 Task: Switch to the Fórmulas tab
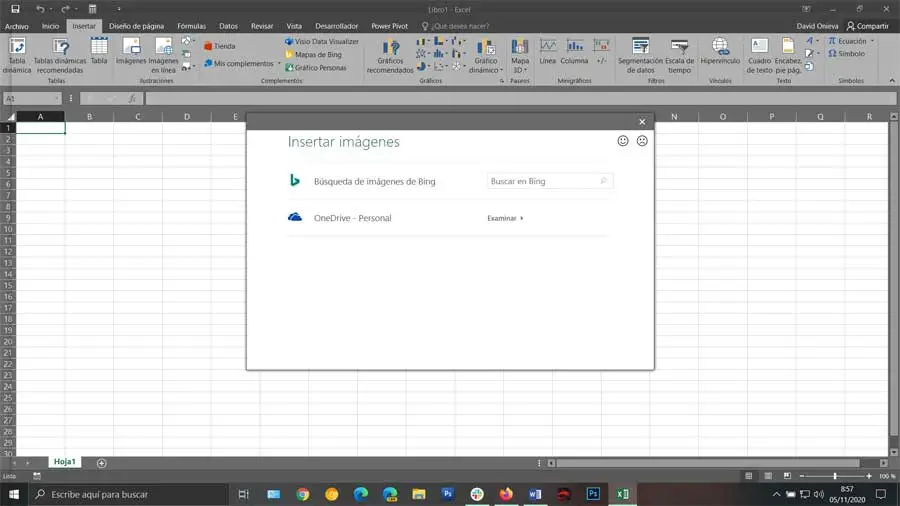tap(191, 26)
